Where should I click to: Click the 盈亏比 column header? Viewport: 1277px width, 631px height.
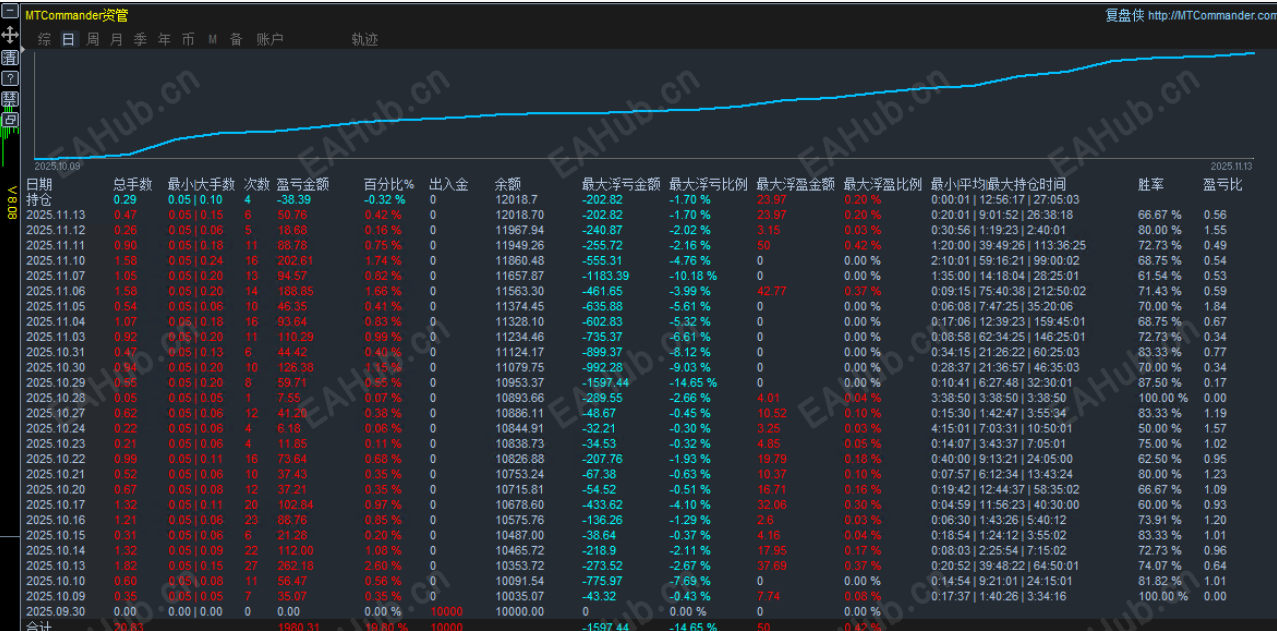tap(1223, 184)
